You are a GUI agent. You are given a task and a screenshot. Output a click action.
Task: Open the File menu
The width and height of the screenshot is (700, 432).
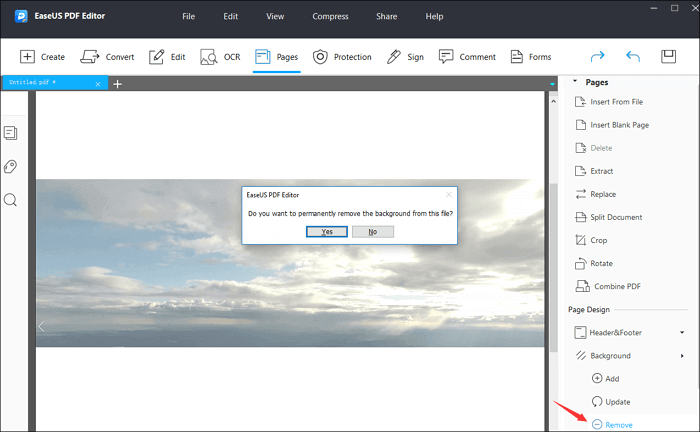point(188,16)
